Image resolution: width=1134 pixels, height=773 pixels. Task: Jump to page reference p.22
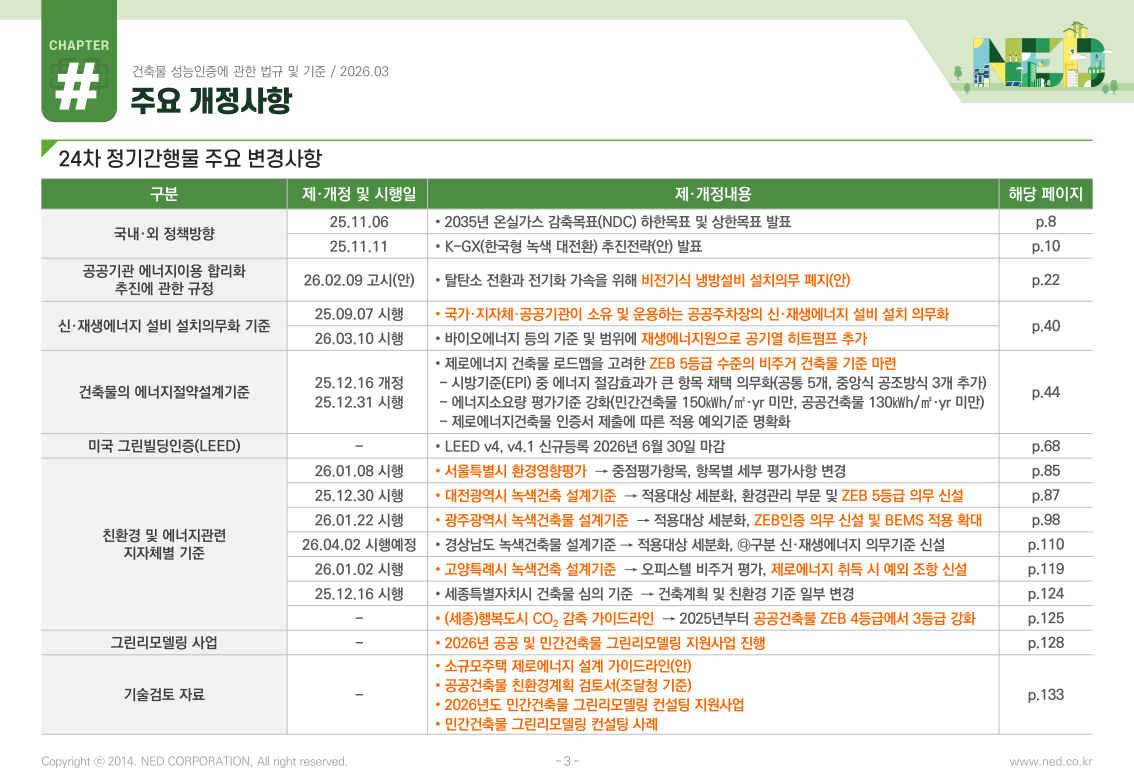(x=1045, y=280)
